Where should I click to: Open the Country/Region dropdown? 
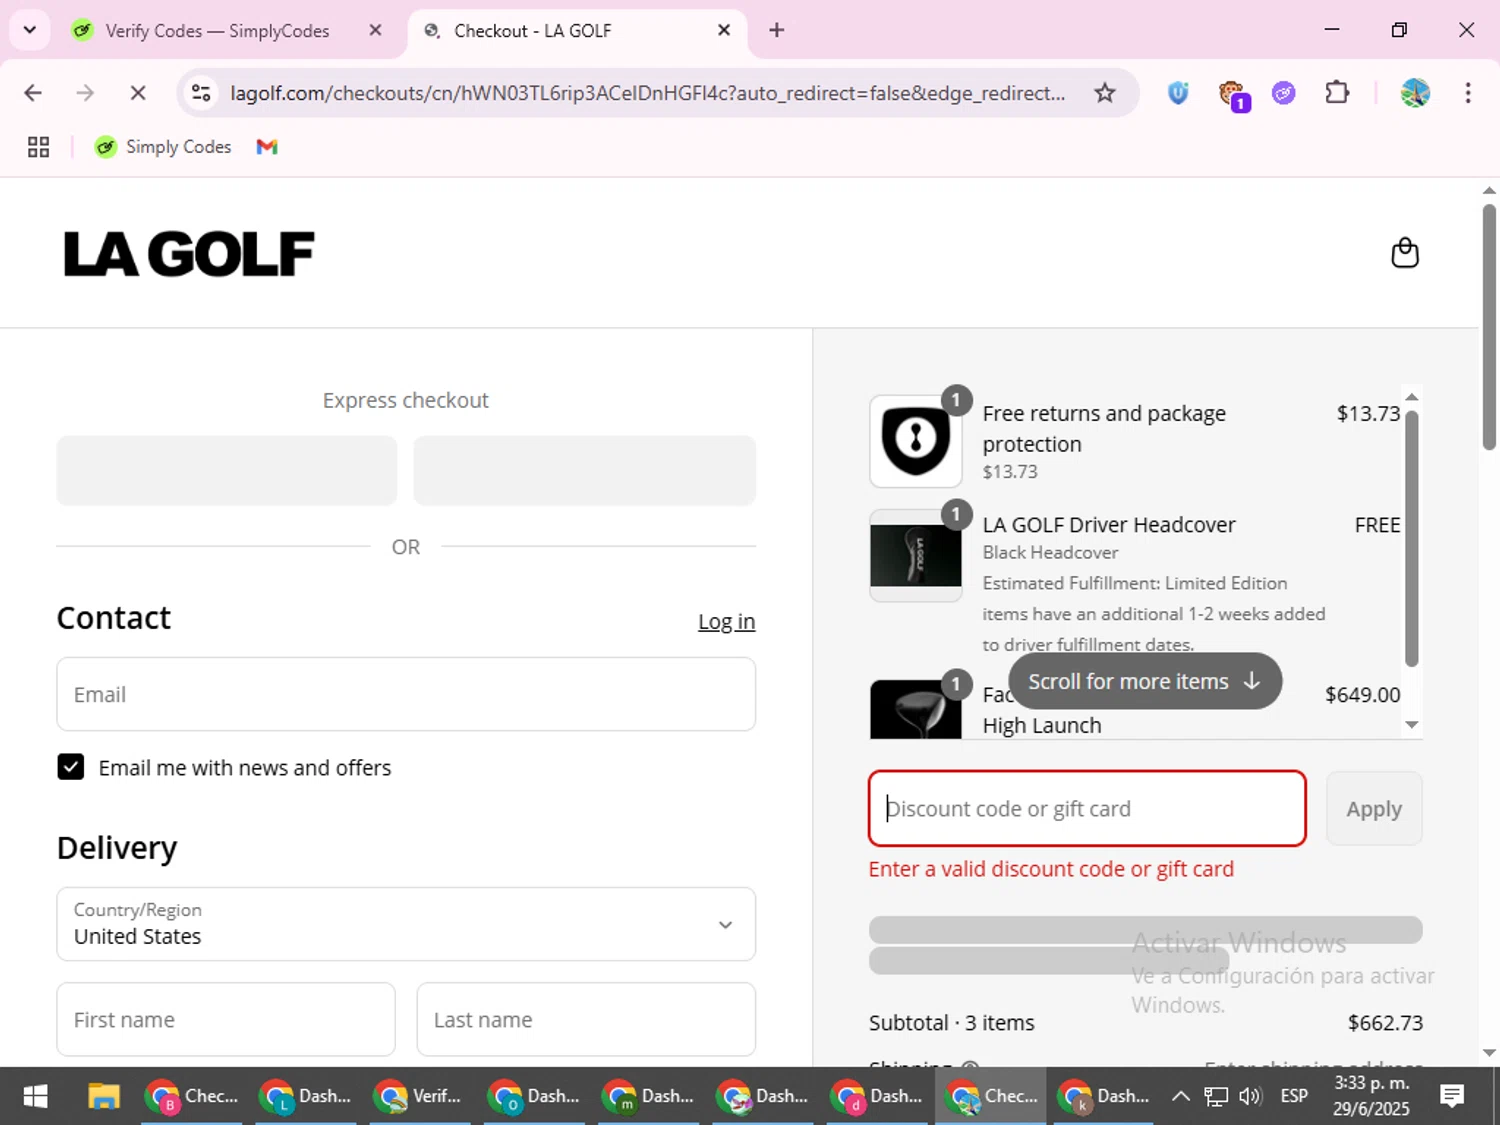pyautogui.click(x=406, y=924)
